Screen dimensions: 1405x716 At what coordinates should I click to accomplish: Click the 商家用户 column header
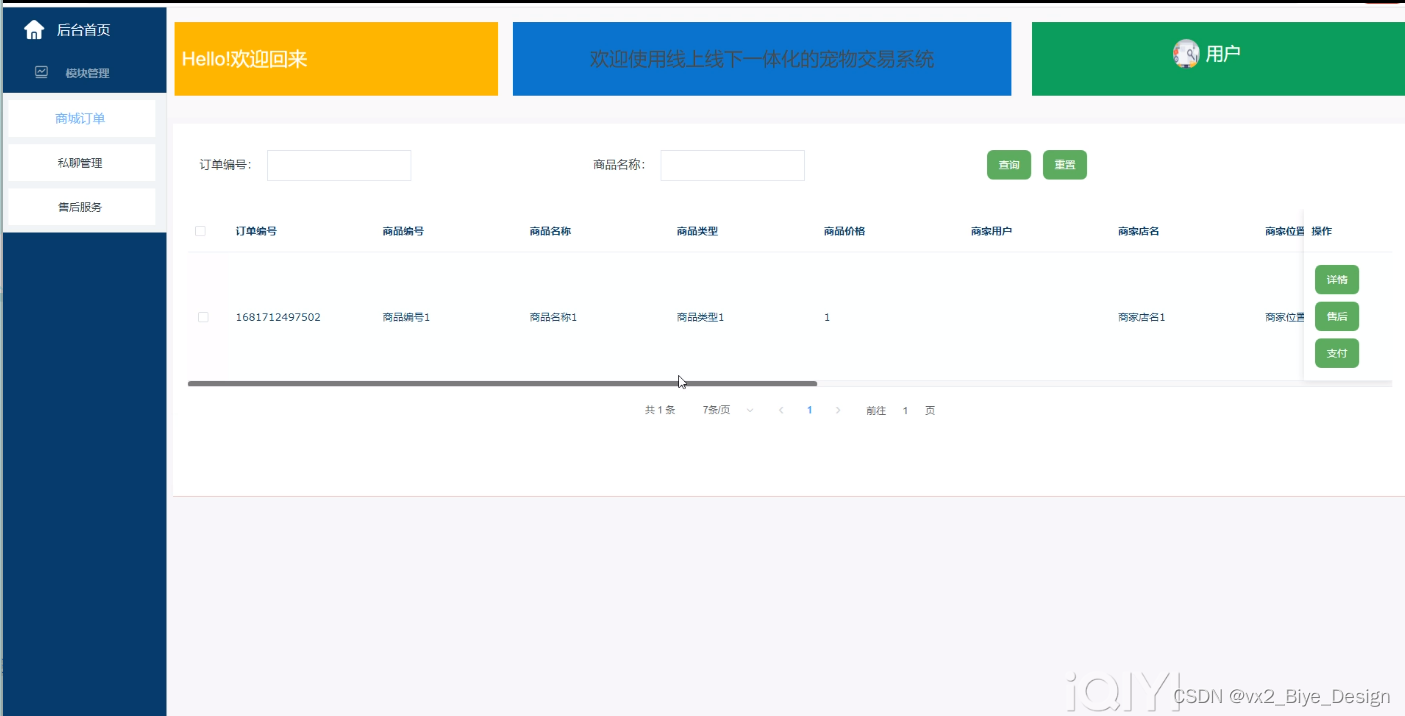click(x=991, y=231)
